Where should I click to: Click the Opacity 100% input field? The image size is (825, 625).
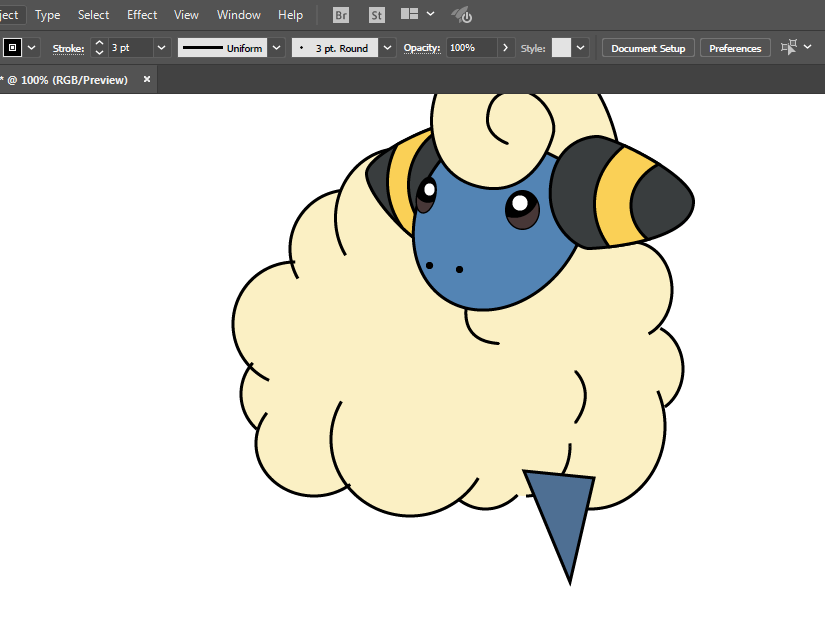(x=471, y=48)
